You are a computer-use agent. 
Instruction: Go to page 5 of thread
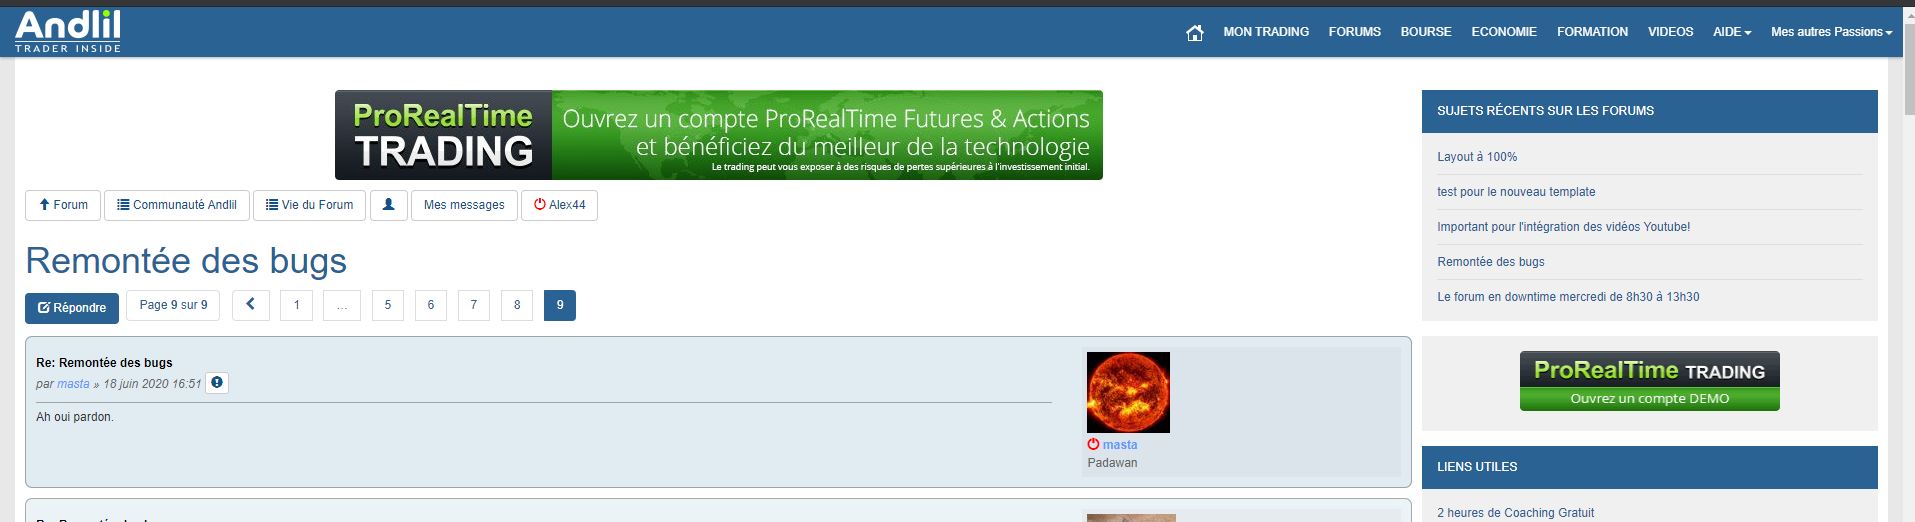point(388,305)
